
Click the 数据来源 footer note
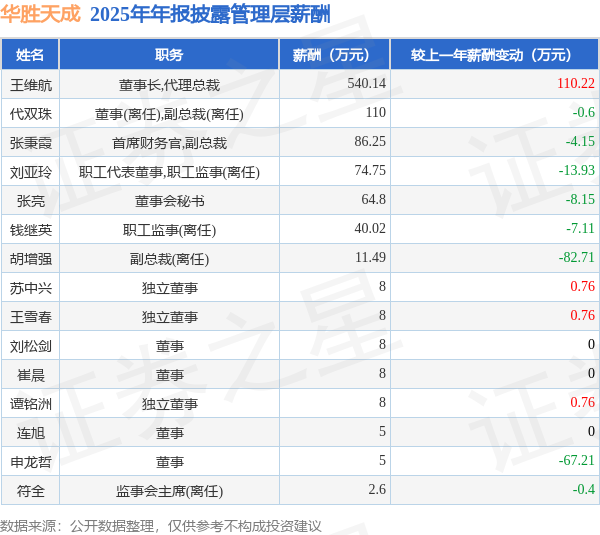click(161, 527)
